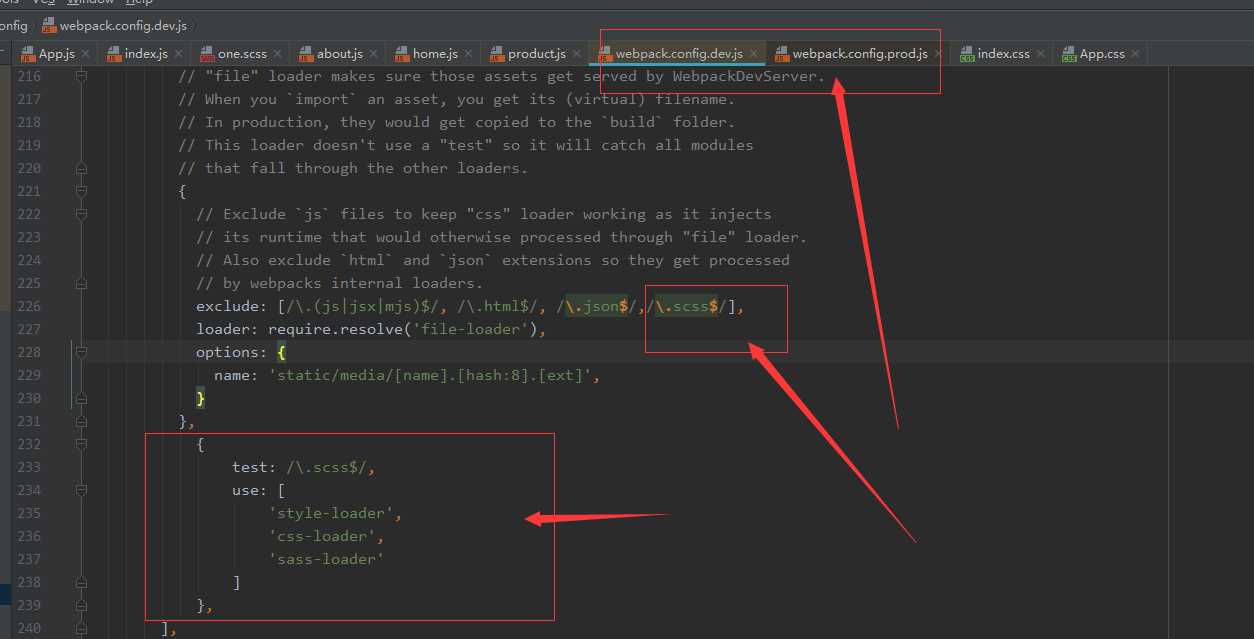Click the 'sass-loader' string in code
1254x639 pixels.
click(x=327, y=559)
